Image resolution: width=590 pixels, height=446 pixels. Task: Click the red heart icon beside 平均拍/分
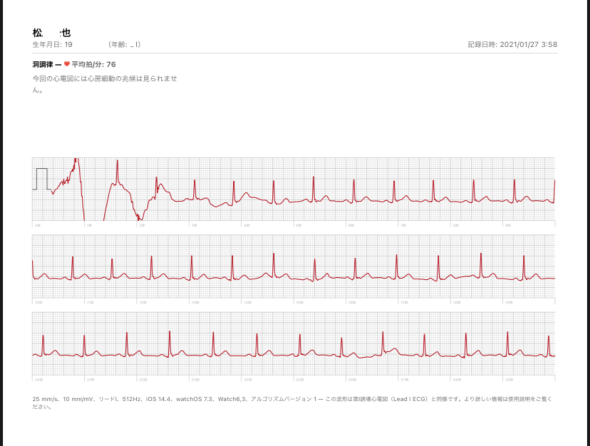67,64
